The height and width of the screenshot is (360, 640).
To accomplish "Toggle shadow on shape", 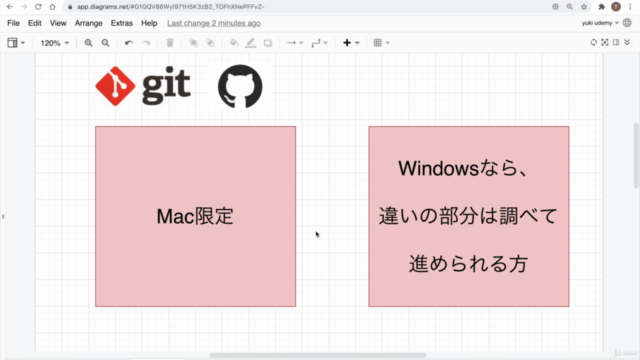I will pos(268,43).
